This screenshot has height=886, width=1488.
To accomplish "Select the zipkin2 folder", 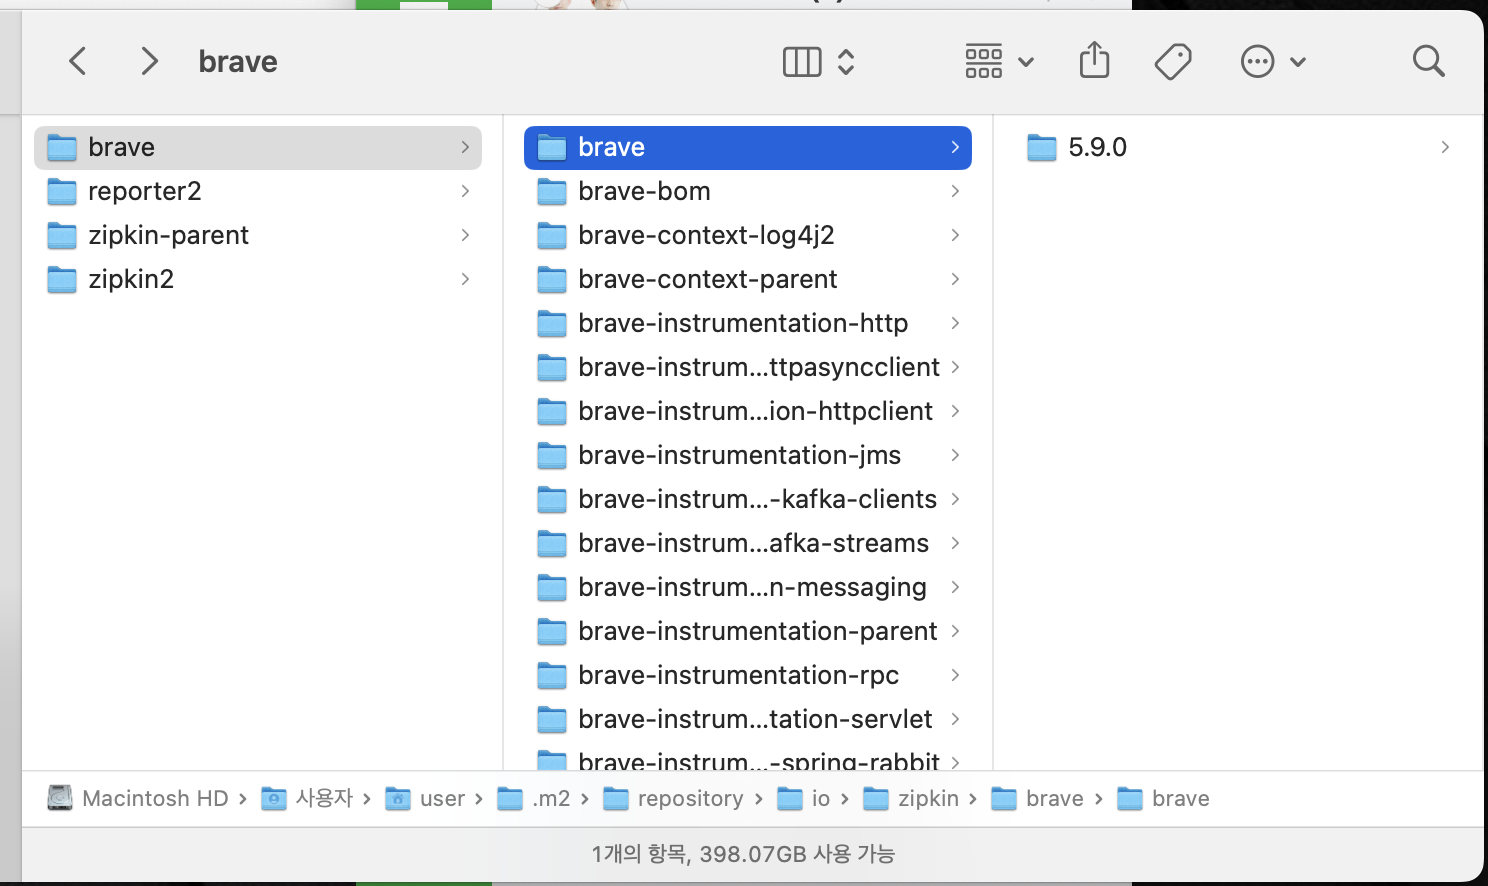I will [258, 279].
